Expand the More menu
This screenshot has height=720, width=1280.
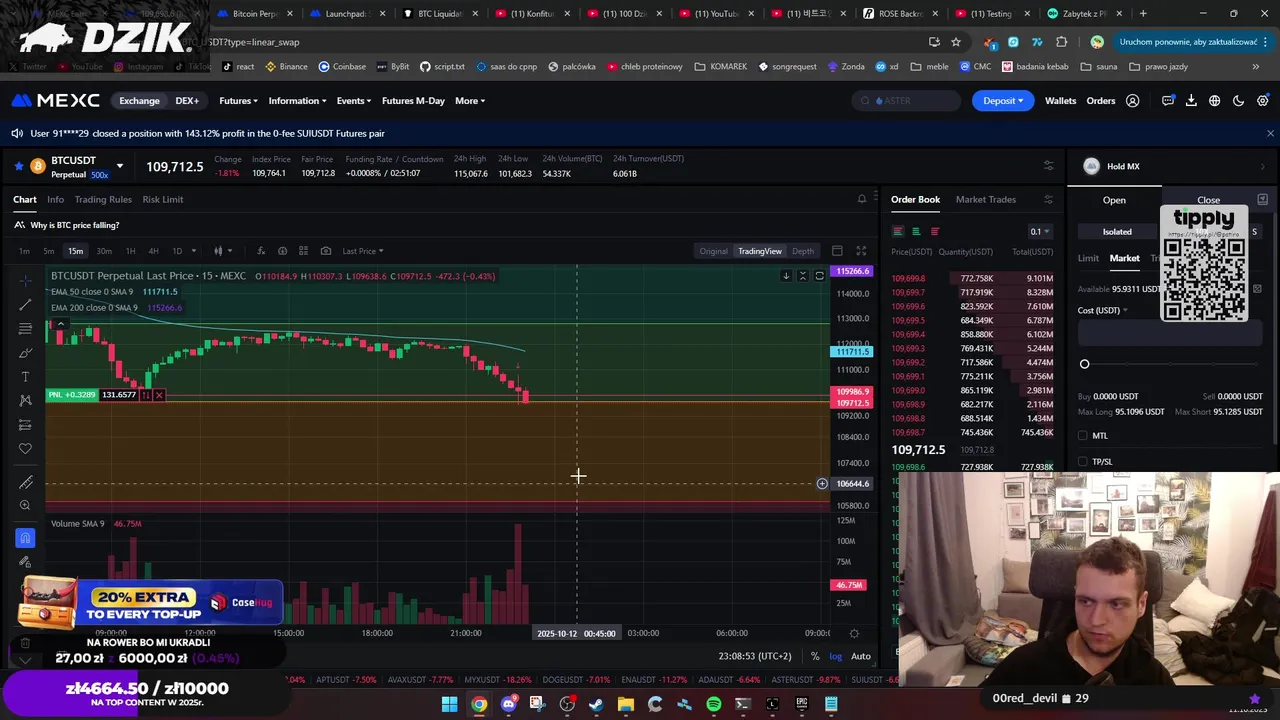(x=470, y=101)
